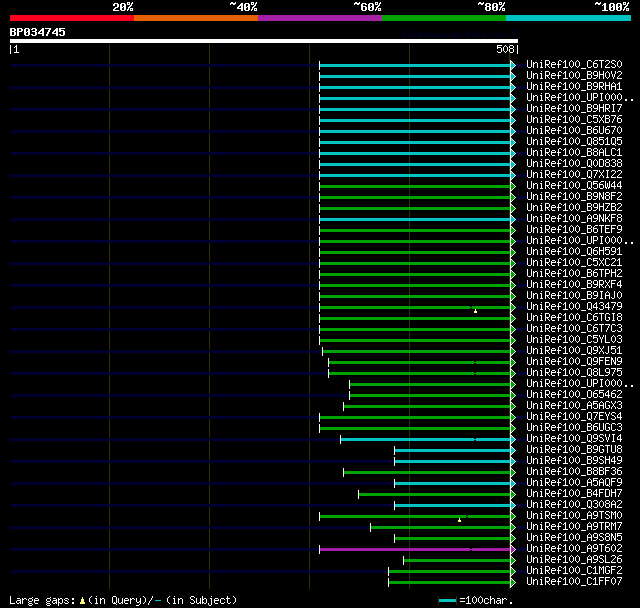Open hit UniRef100_B9HRI7
This screenshot has height=608, width=640.
574,109
